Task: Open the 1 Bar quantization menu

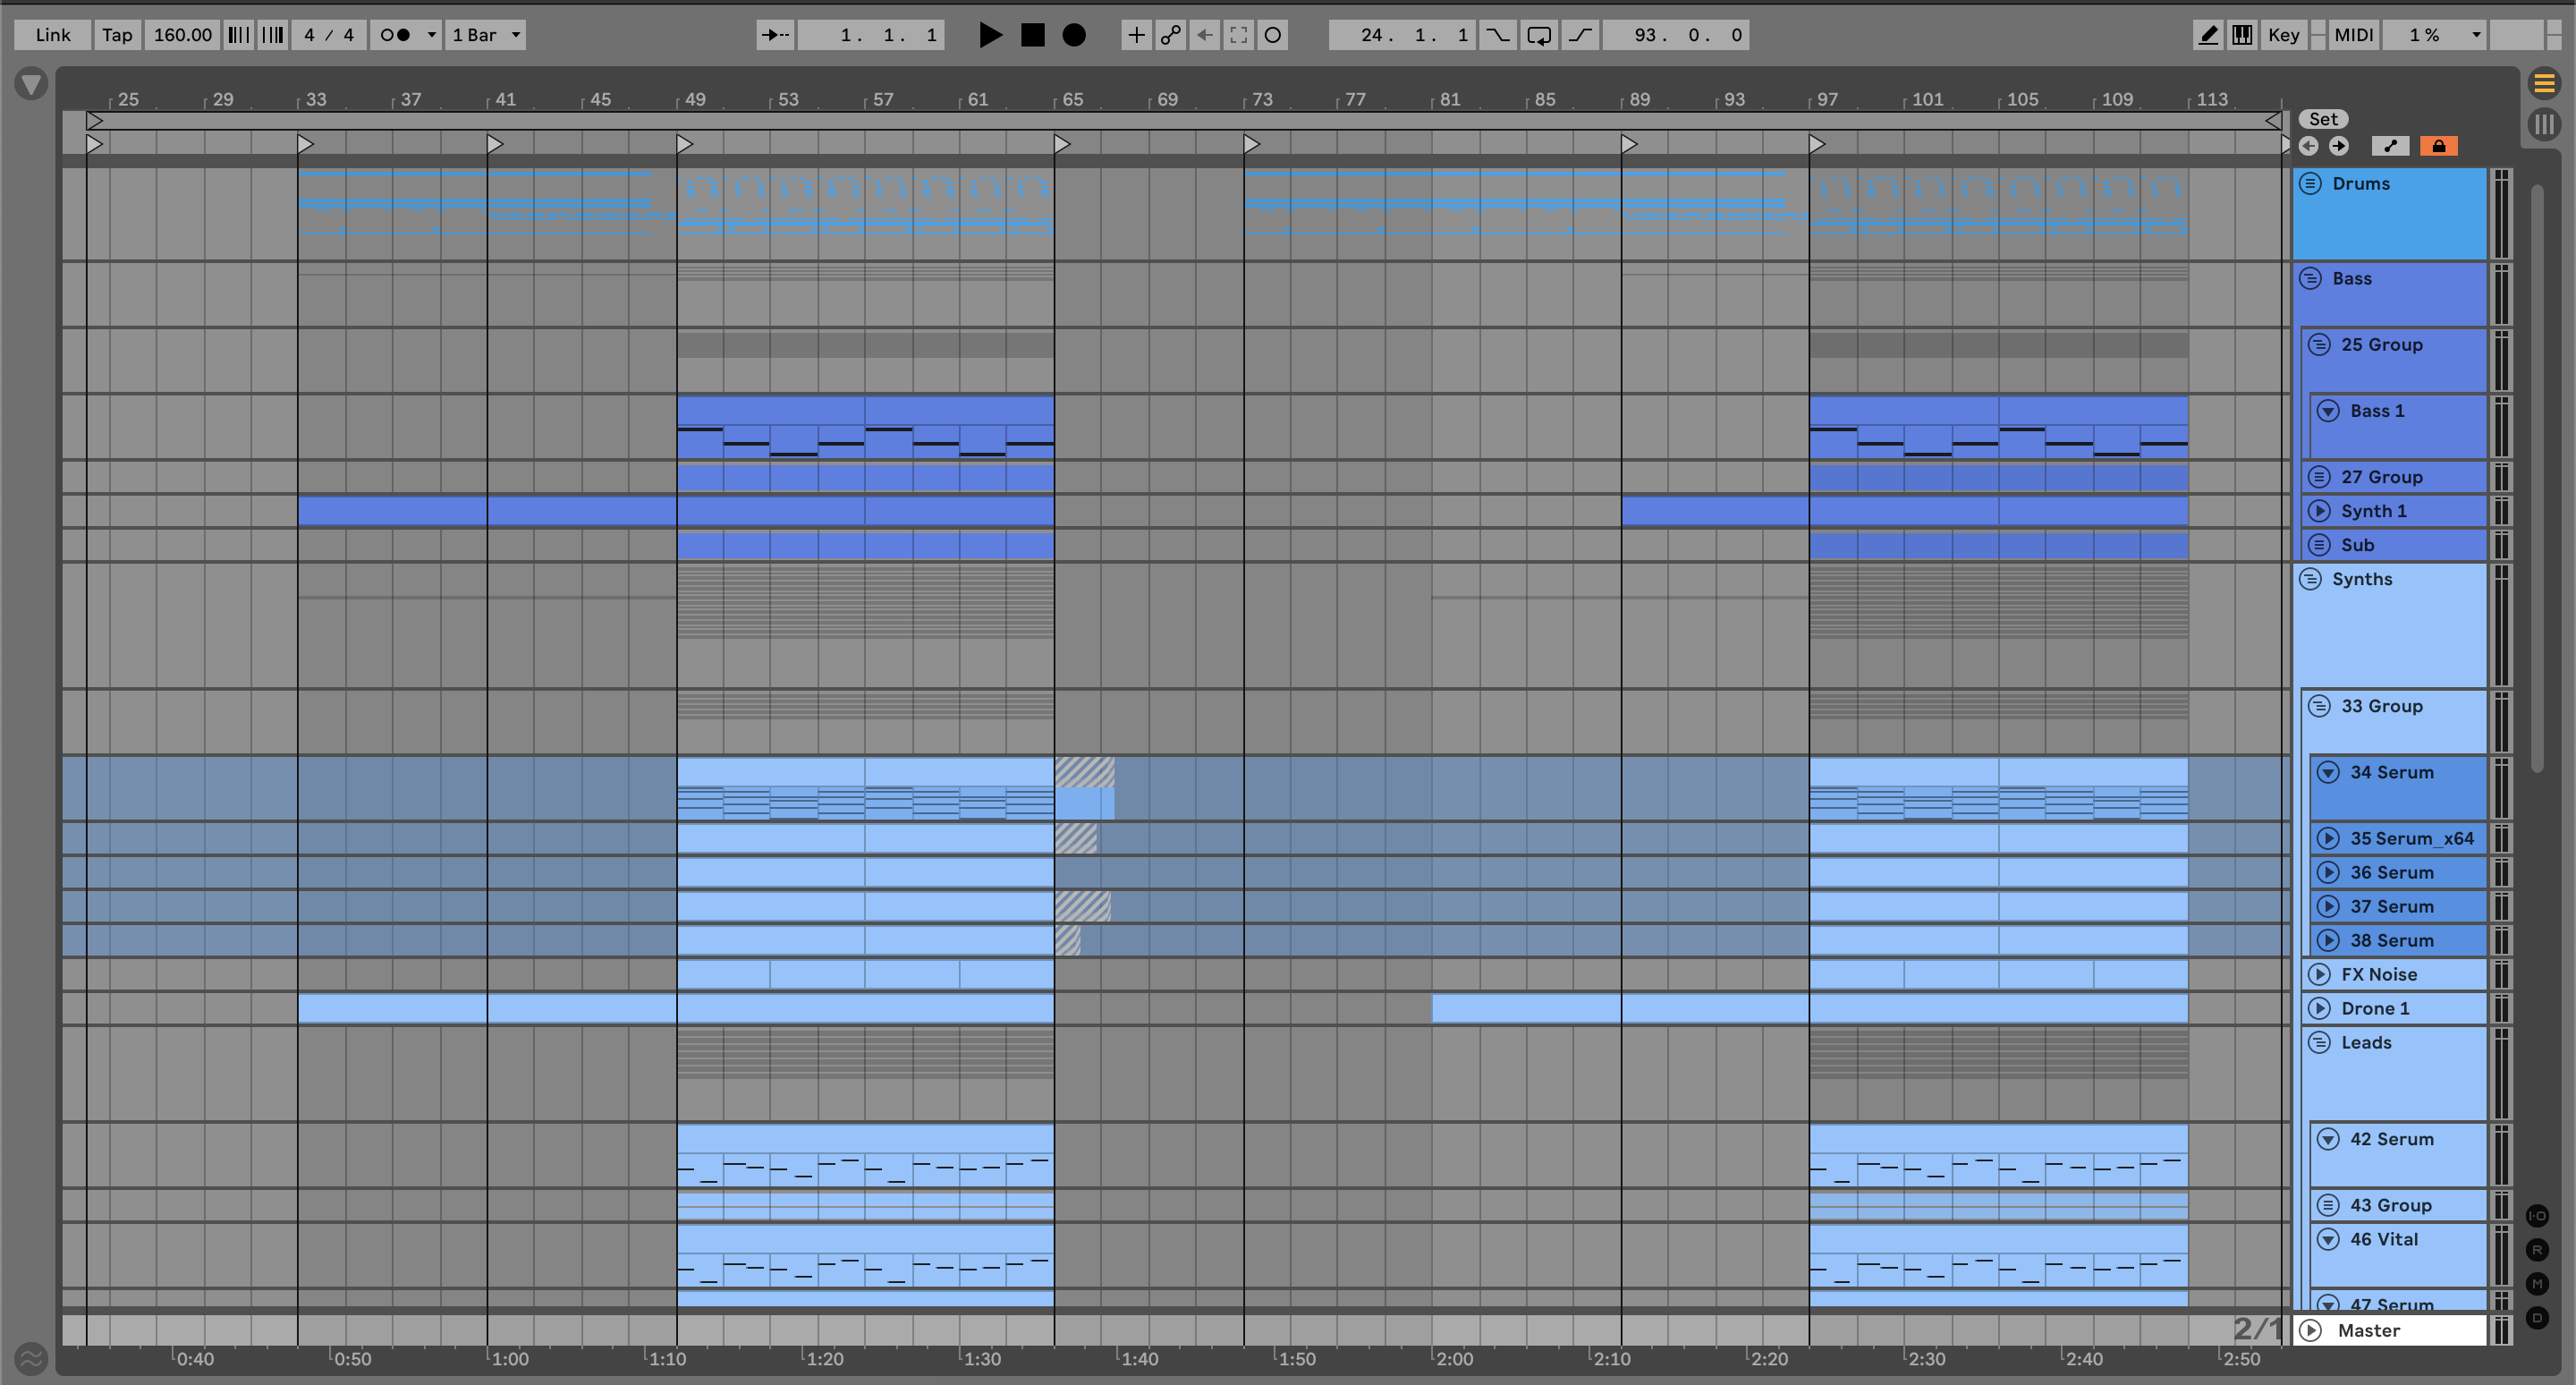Action: 485,35
